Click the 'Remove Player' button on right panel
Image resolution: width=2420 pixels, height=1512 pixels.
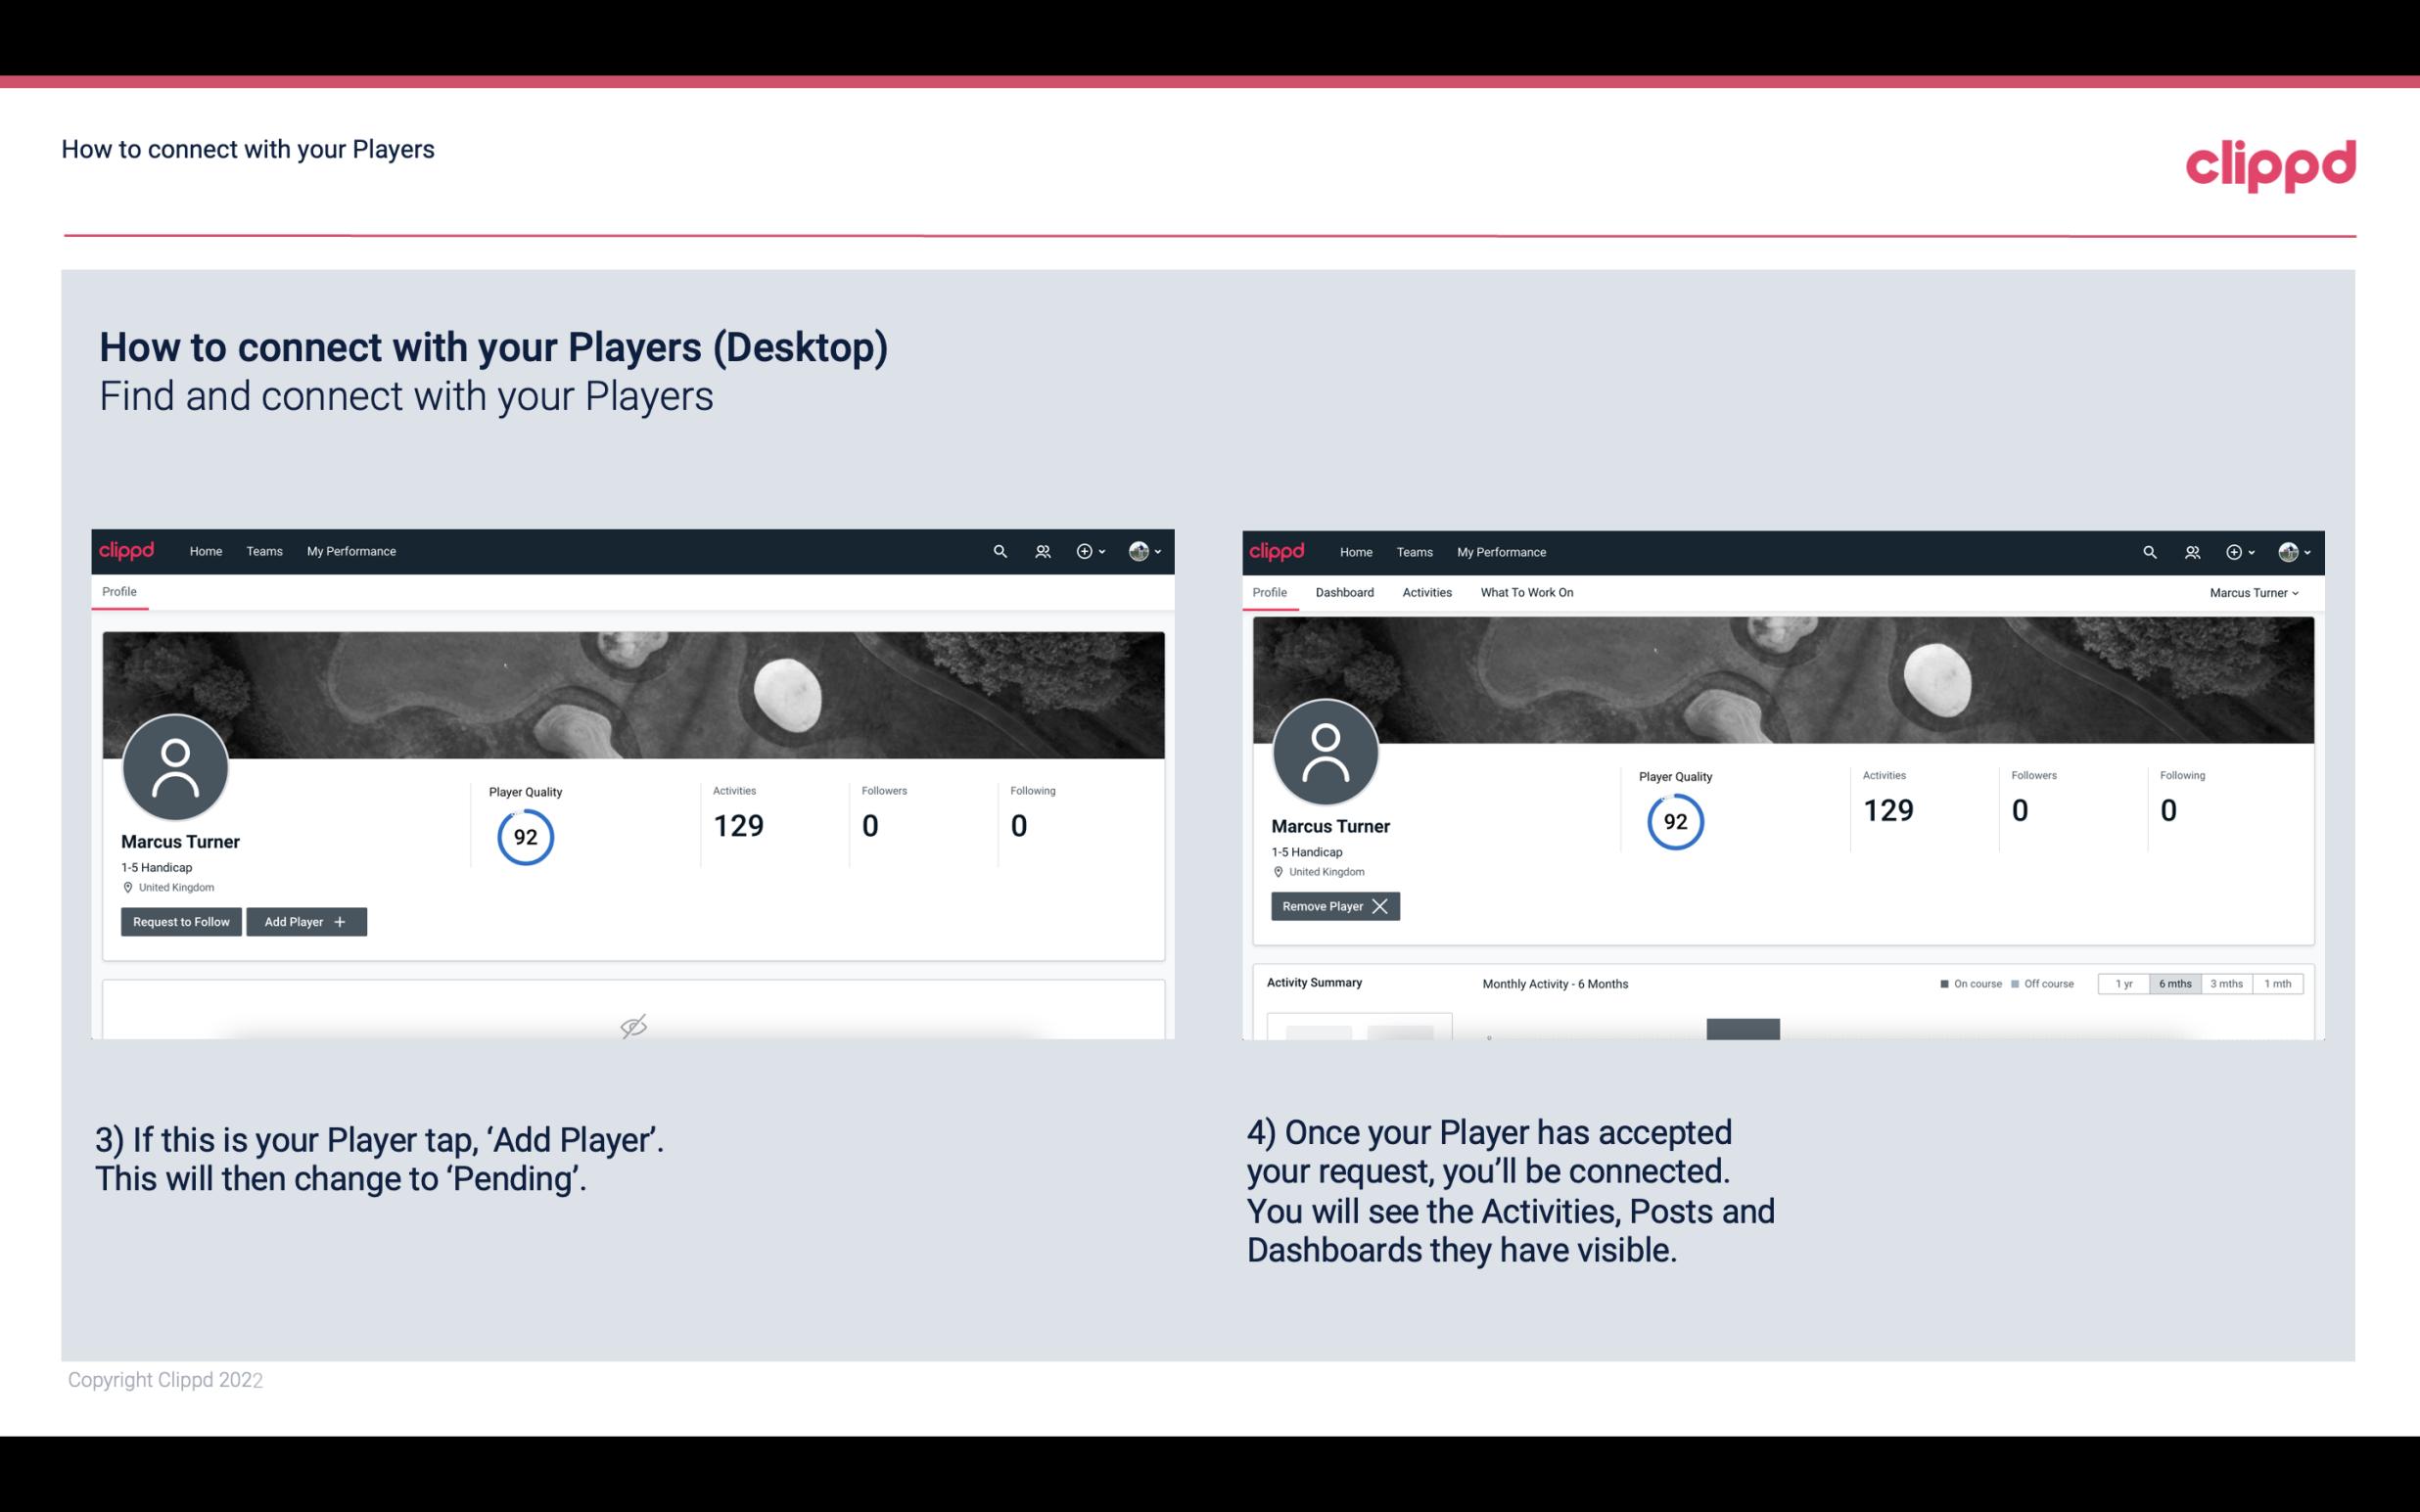[x=1331, y=906]
